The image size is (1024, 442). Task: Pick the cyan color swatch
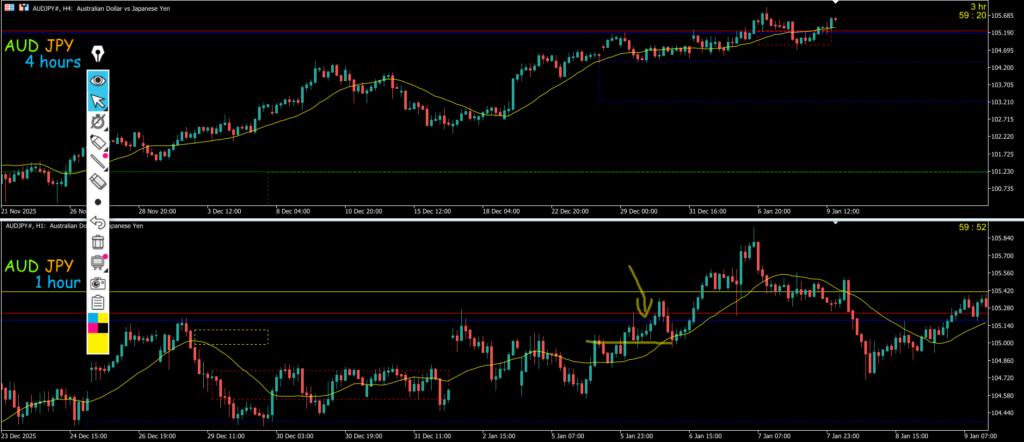point(93,319)
